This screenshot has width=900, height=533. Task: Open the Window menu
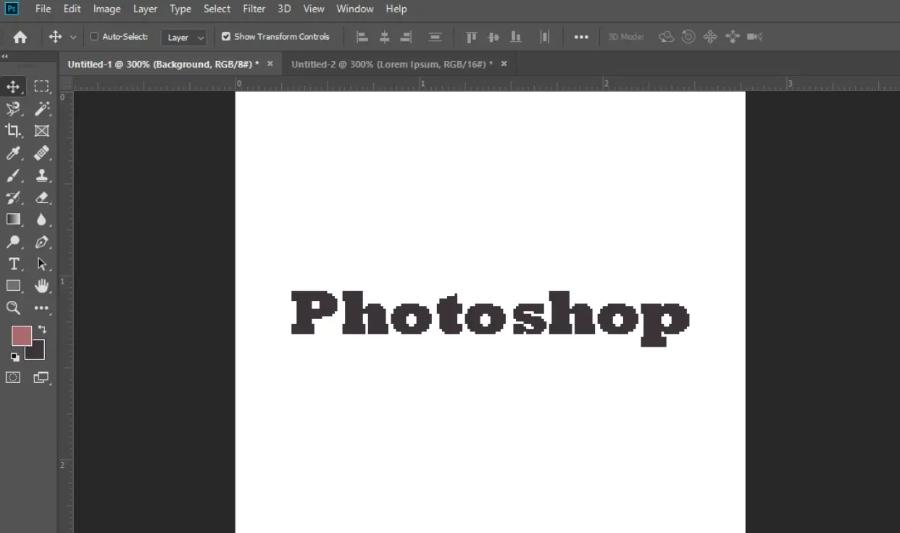355,9
